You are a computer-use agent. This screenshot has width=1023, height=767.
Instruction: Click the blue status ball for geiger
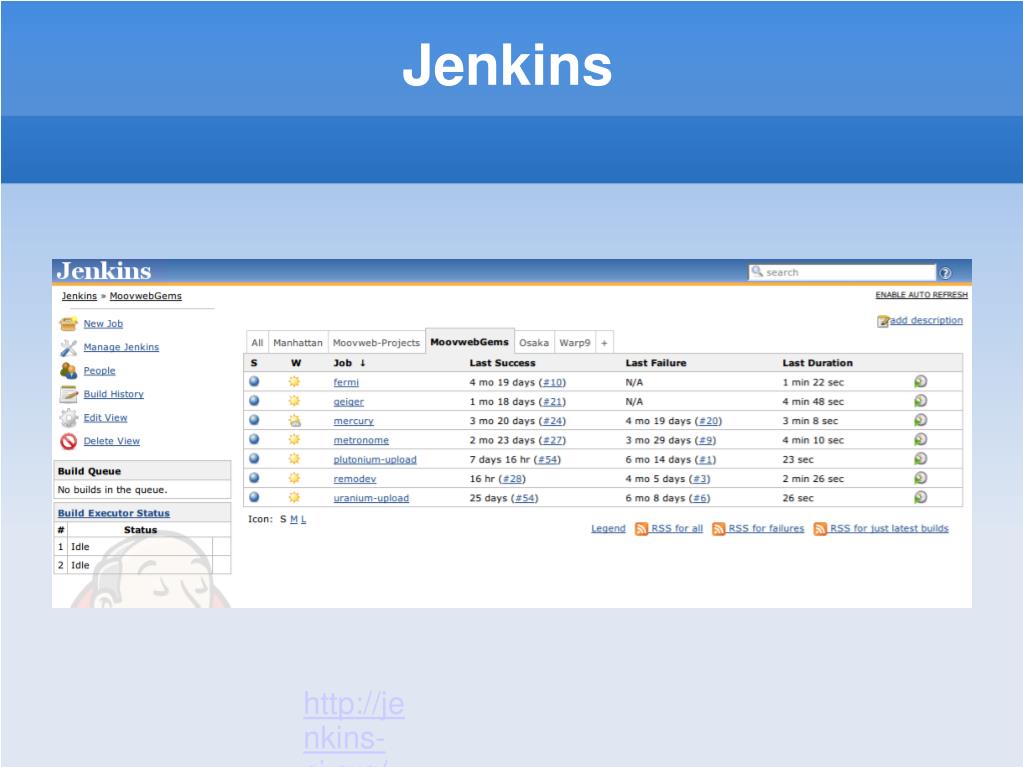(x=254, y=400)
